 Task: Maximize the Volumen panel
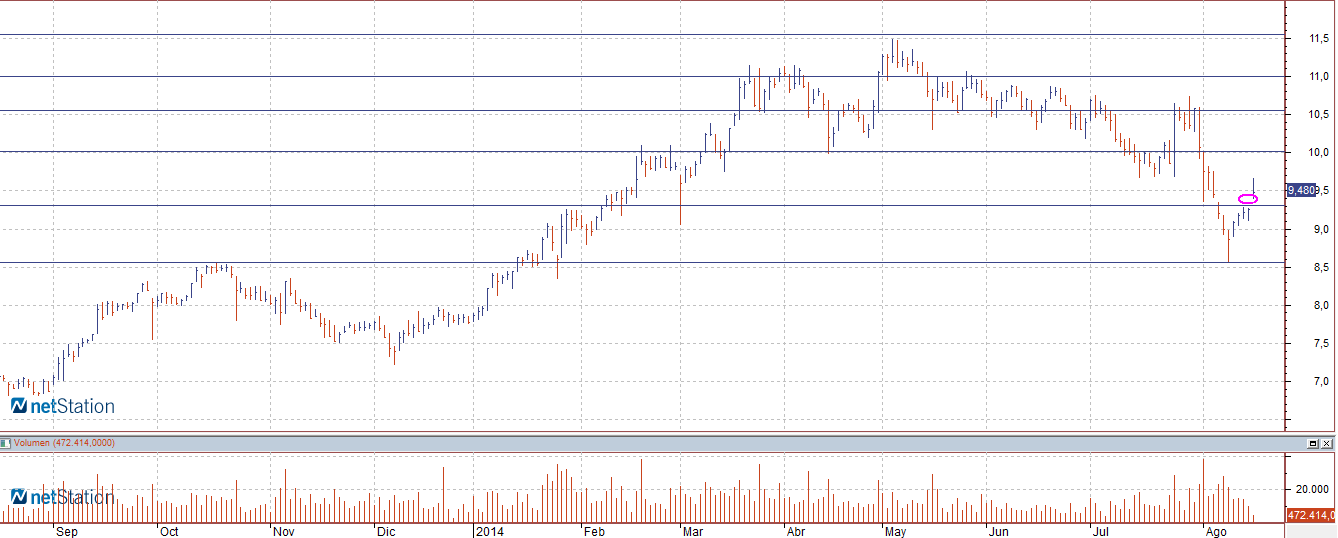[1312, 443]
